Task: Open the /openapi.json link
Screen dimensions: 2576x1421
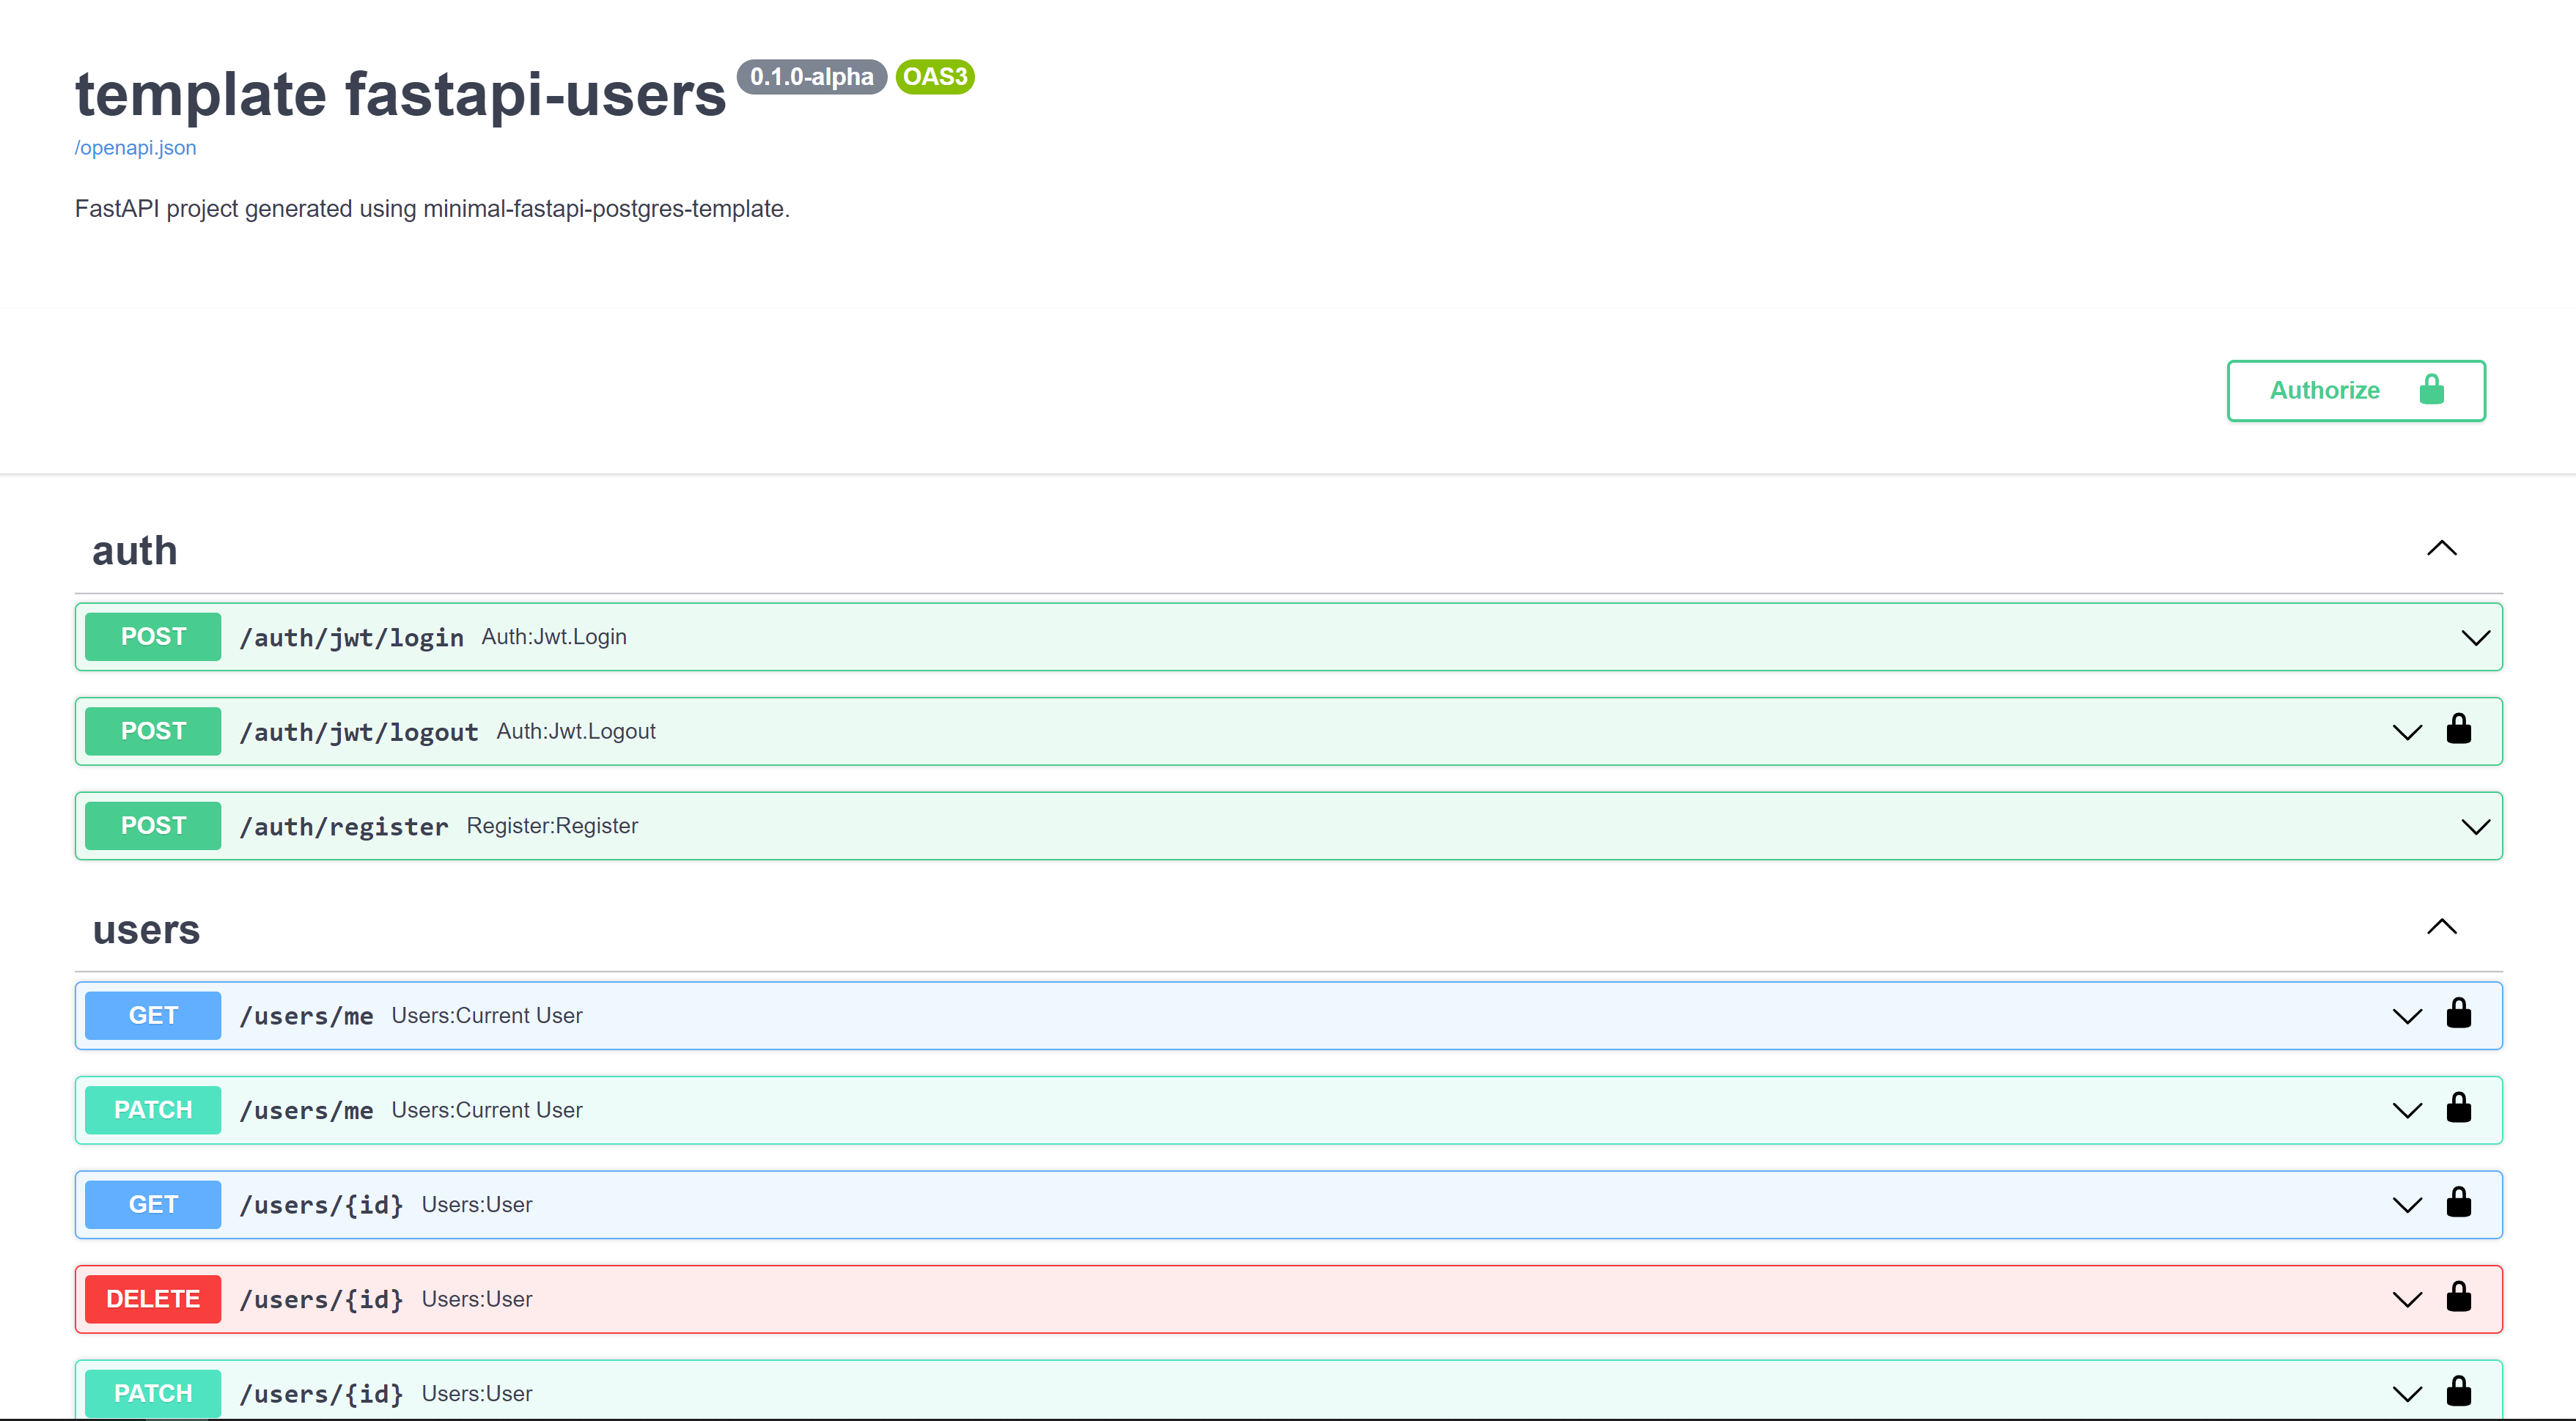Action: coord(136,148)
